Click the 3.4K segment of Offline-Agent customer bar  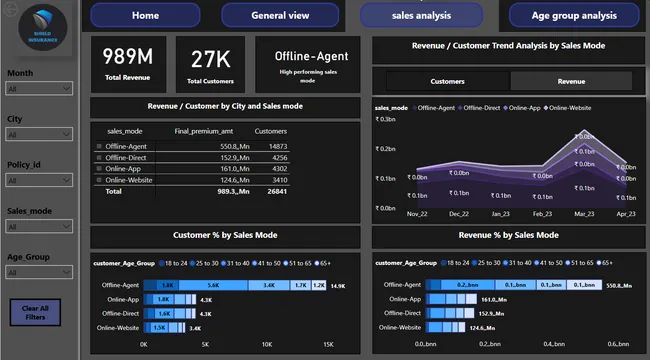[x=269, y=285]
